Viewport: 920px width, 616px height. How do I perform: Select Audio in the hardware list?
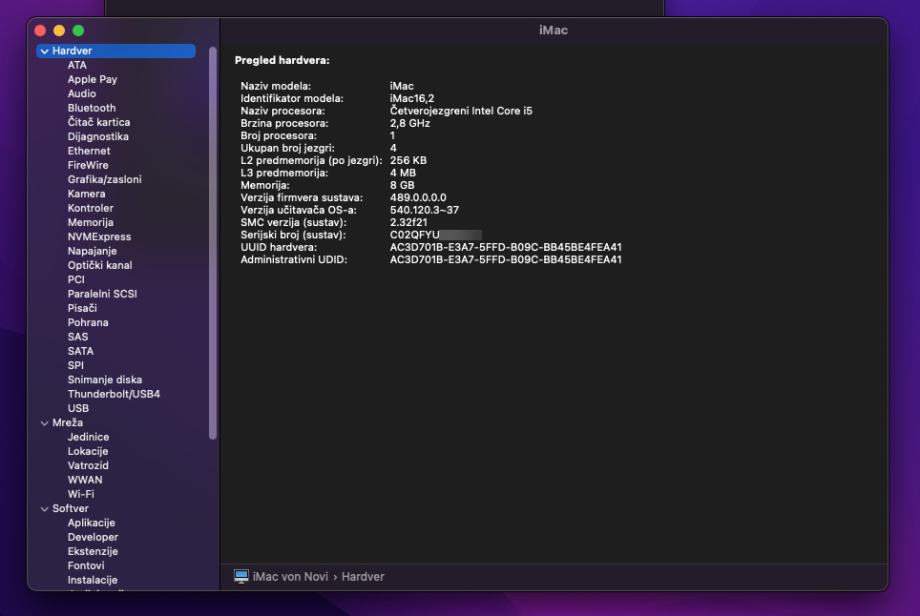pos(82,94)
